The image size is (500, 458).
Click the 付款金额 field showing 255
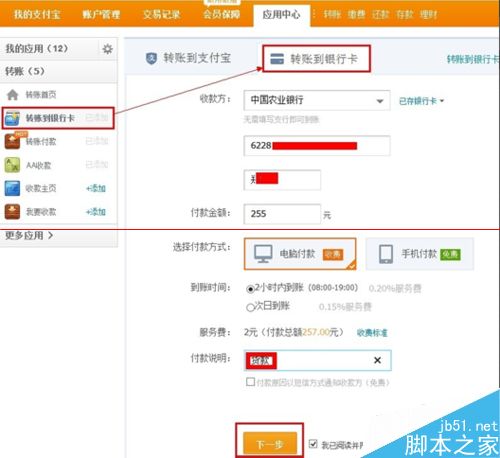coord(282,214)
